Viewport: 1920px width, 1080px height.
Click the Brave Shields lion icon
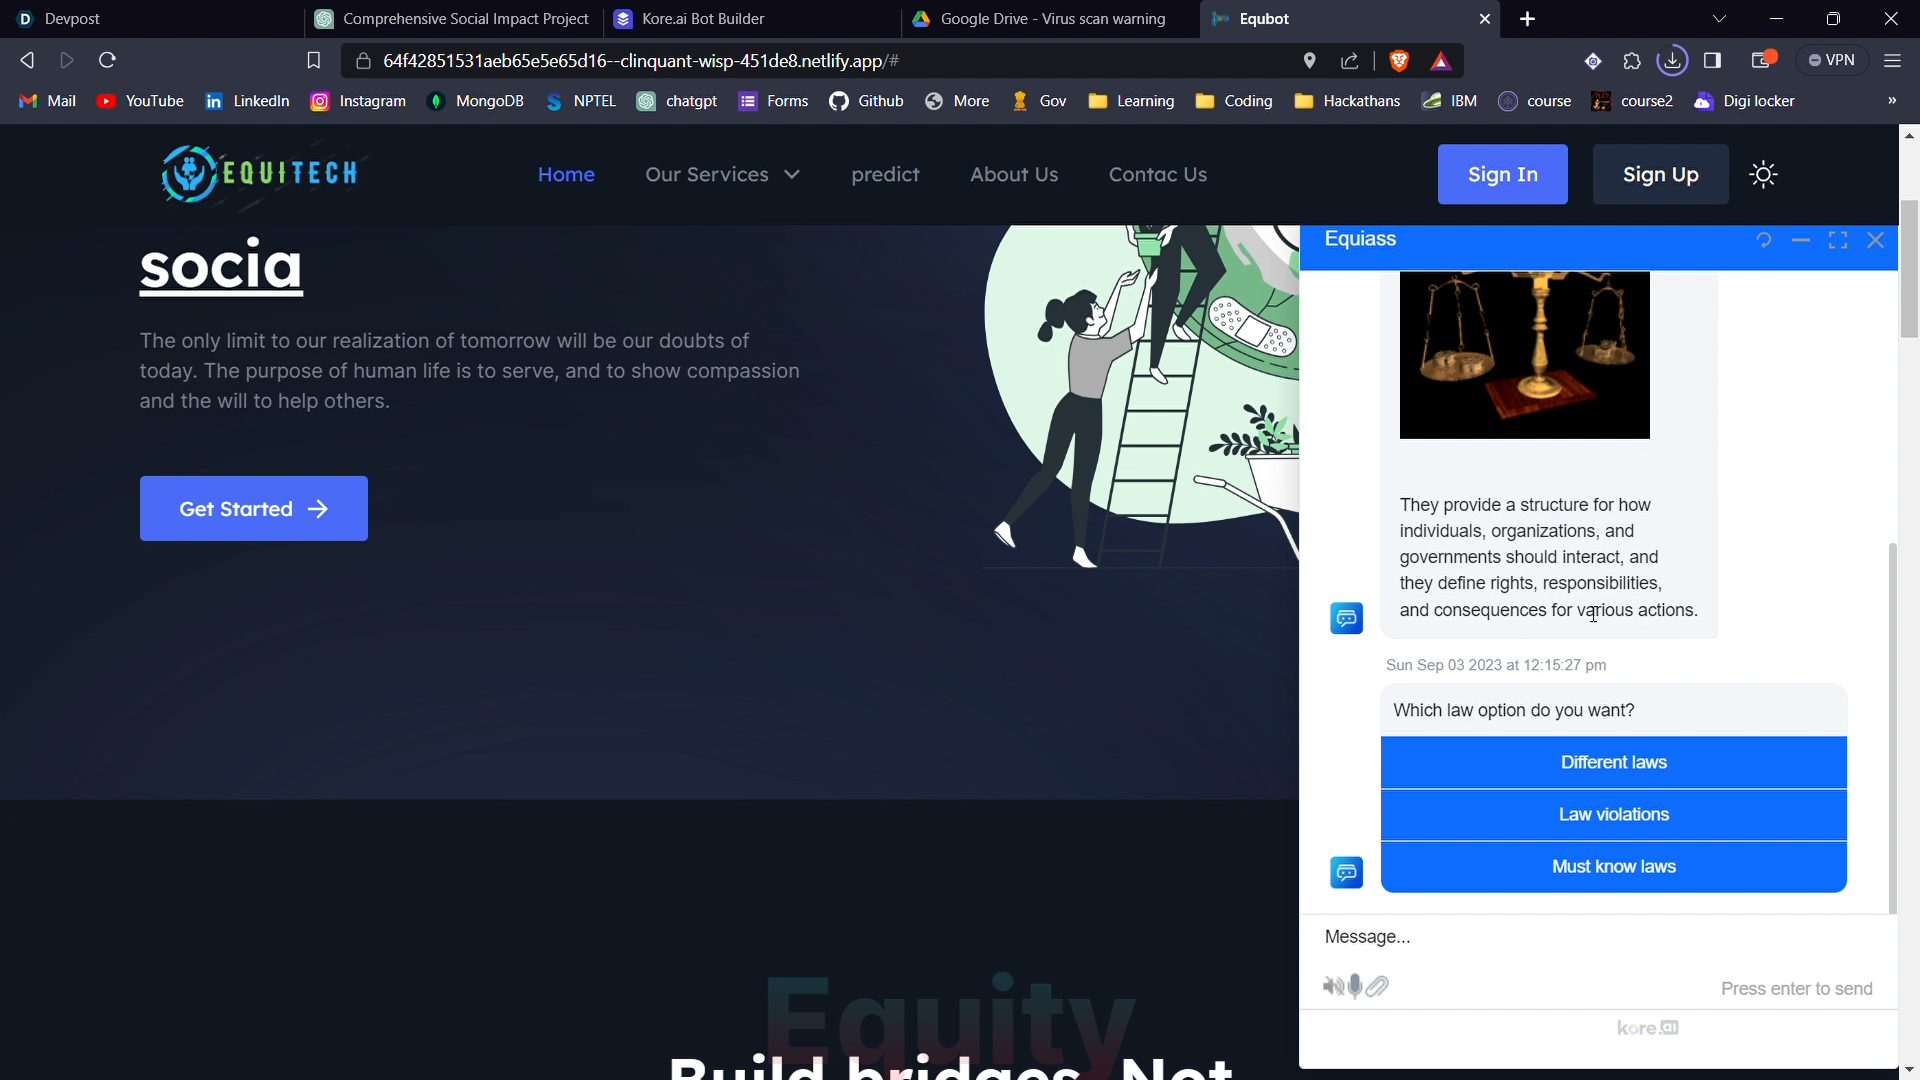click(x=1399, y=61)
